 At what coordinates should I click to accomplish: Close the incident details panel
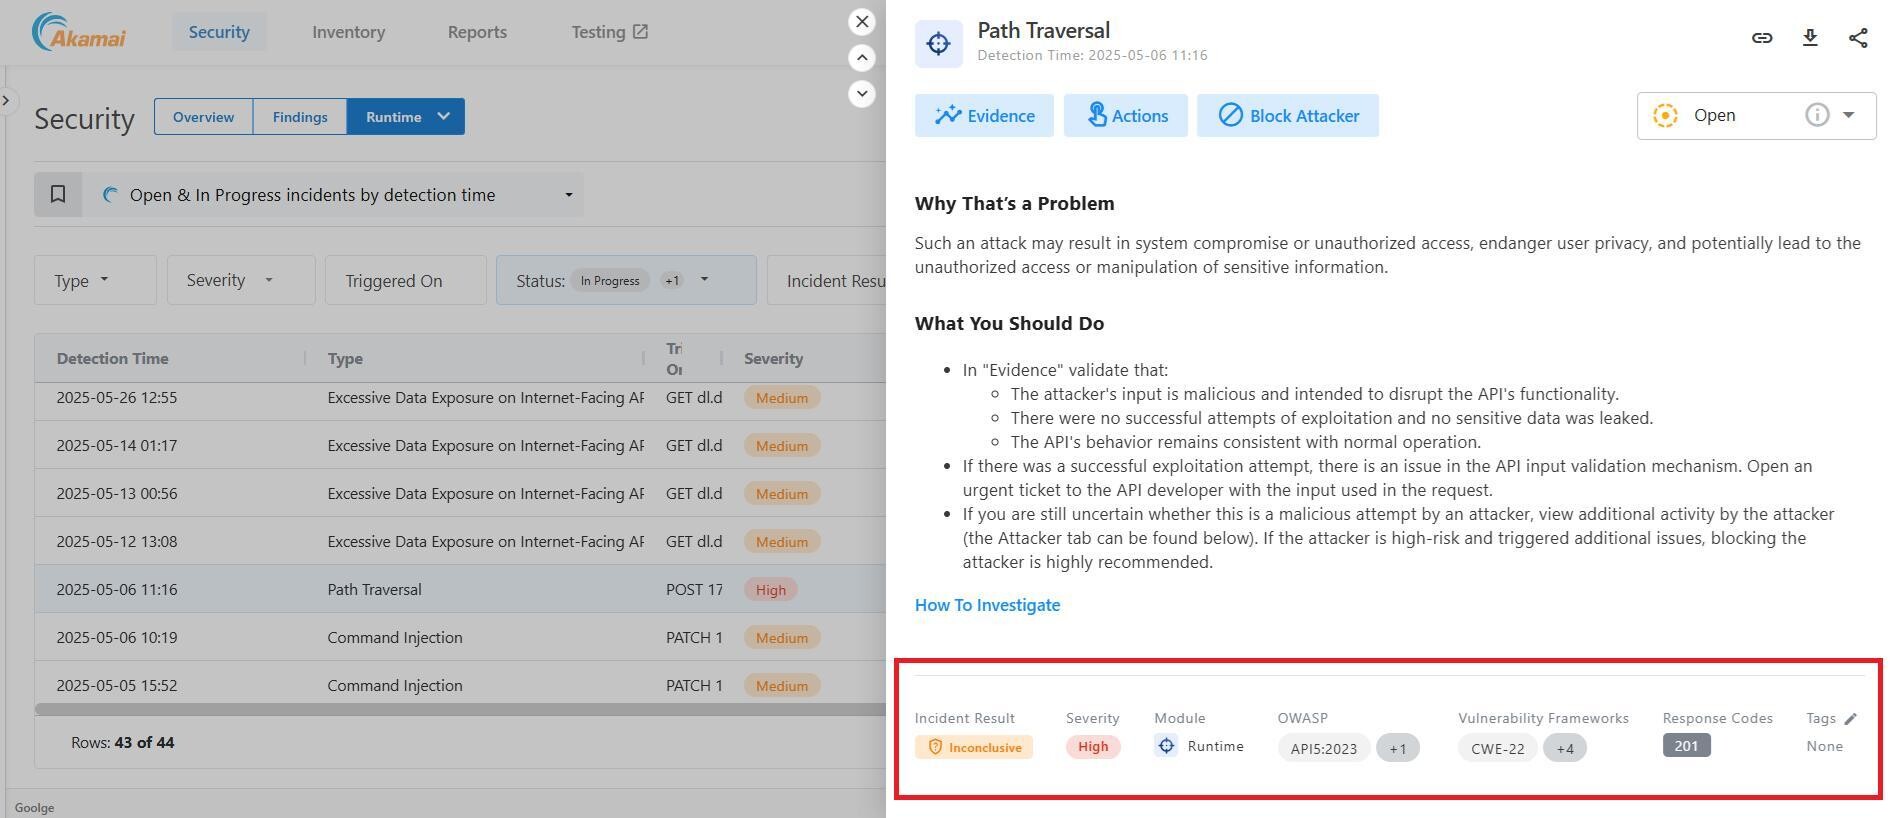(x=861, y=22)
